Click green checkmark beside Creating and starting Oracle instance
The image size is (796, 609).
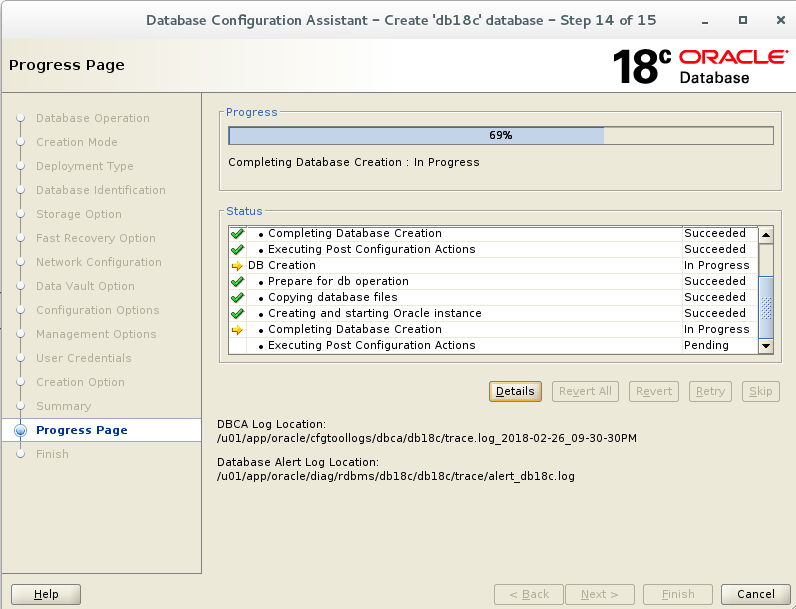(x=237, y=314)
